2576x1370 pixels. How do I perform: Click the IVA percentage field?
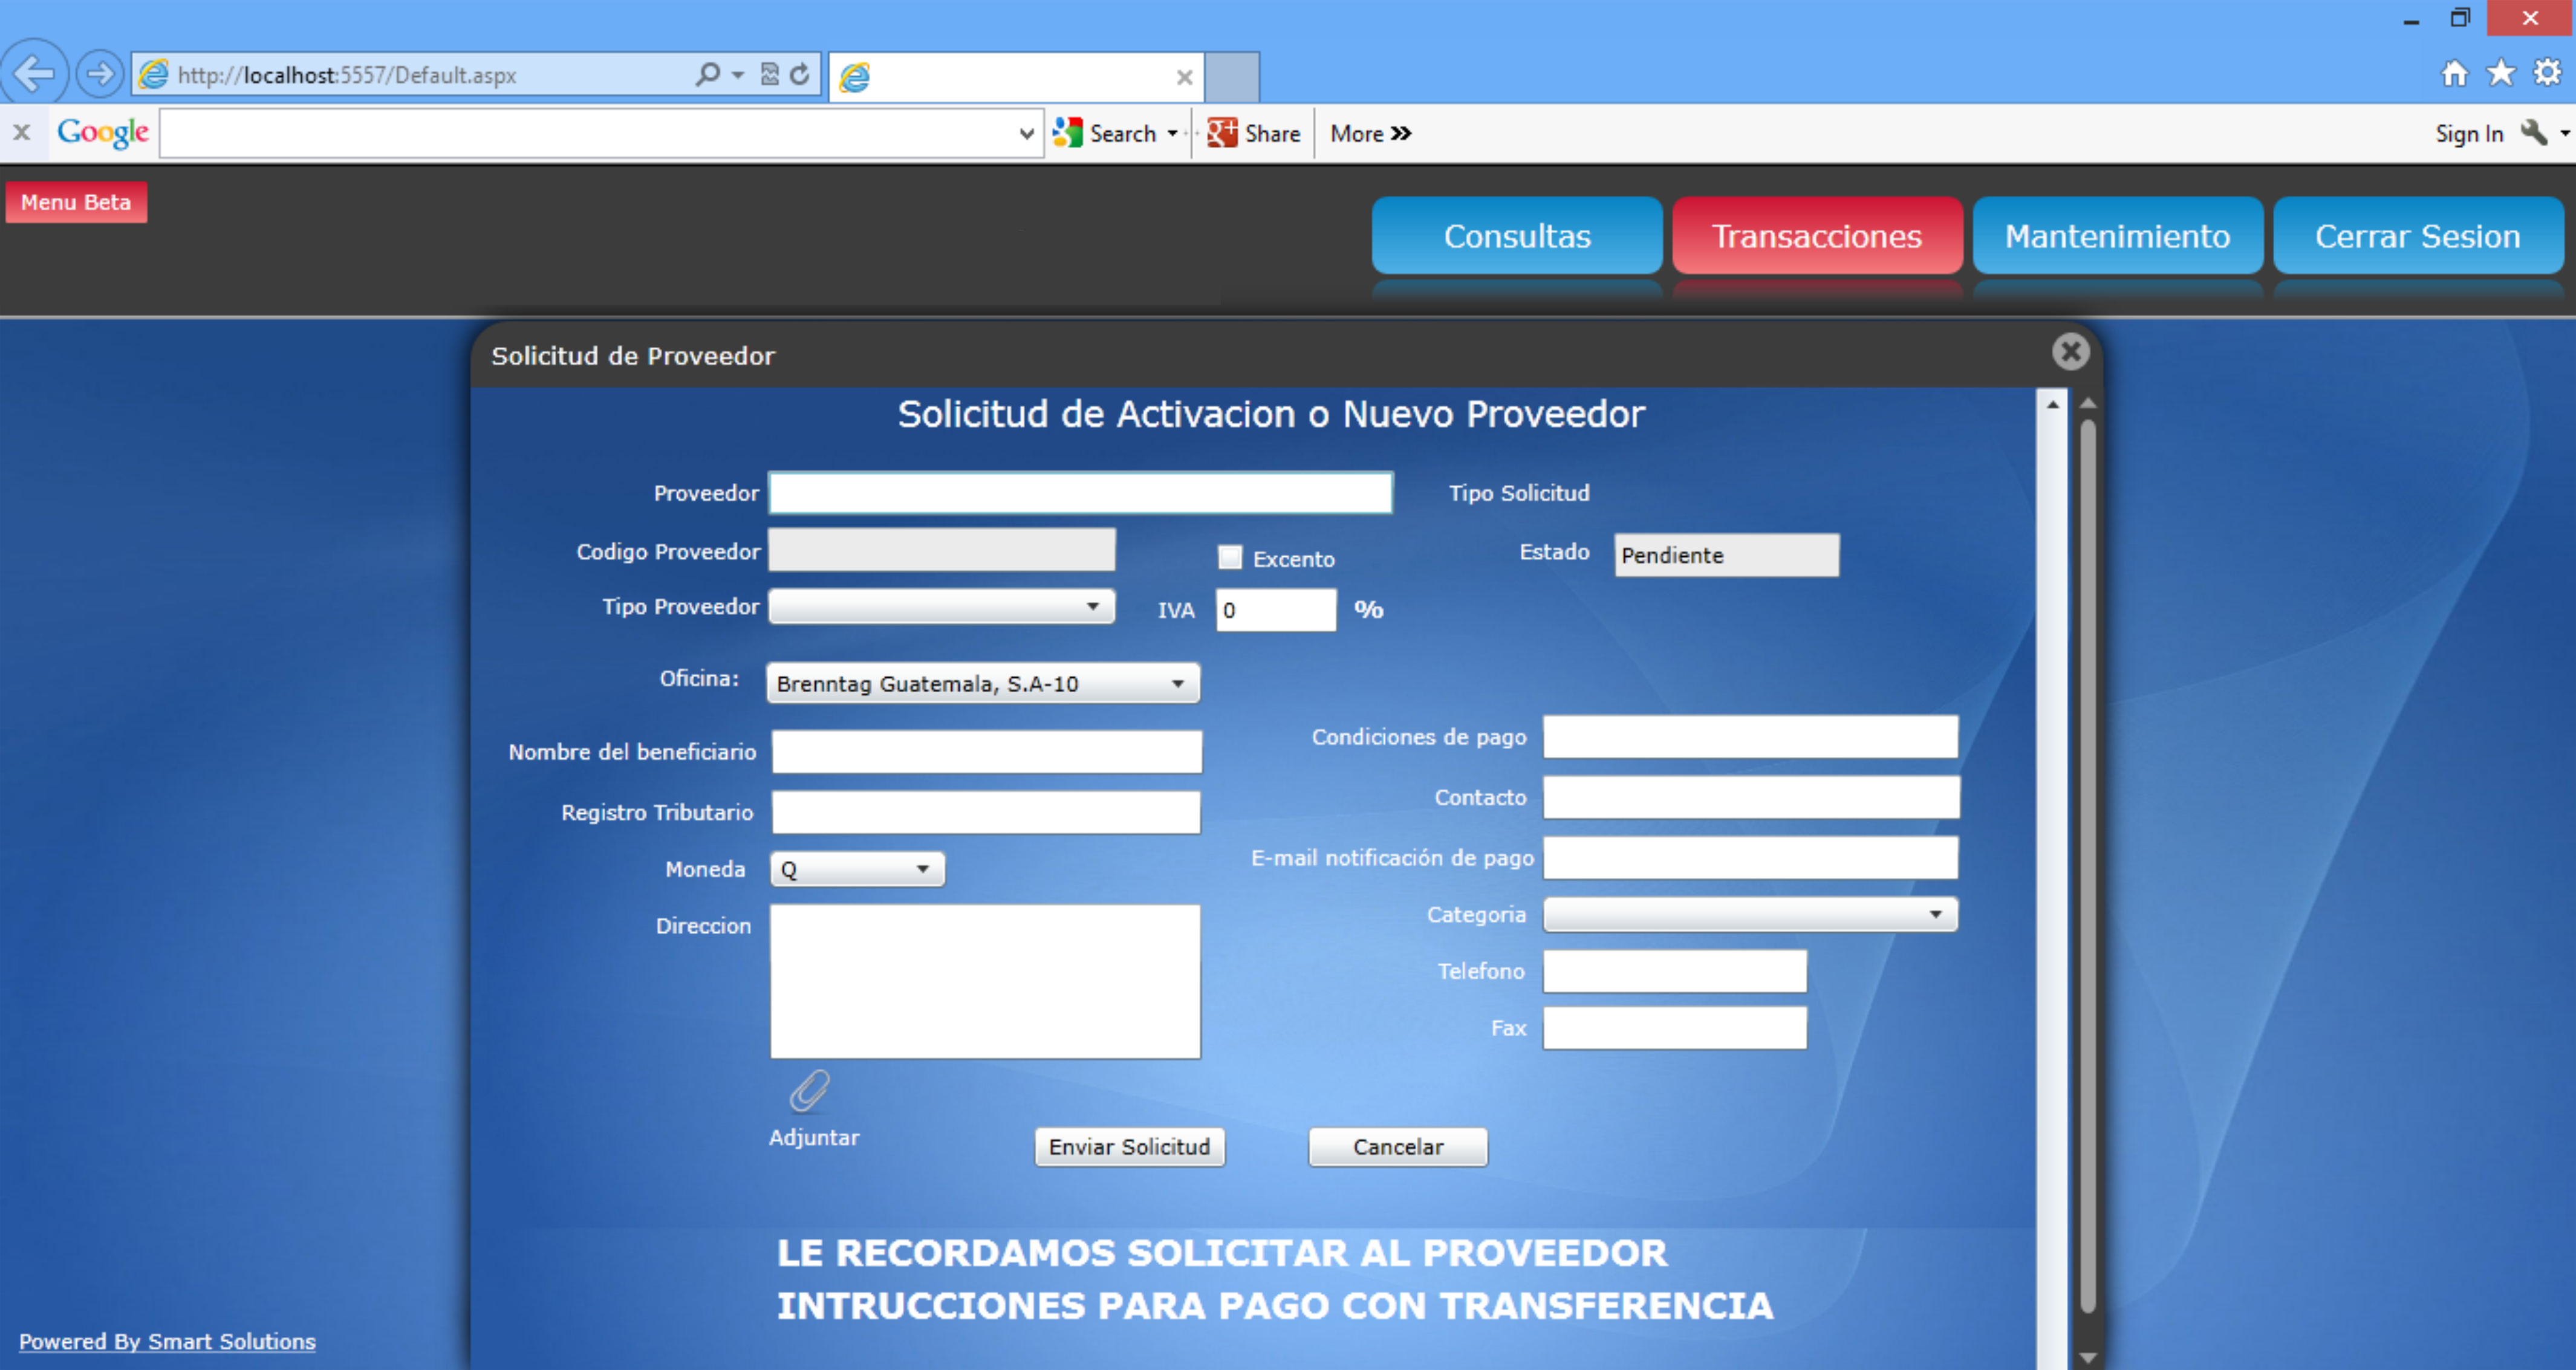(1276, 609)
